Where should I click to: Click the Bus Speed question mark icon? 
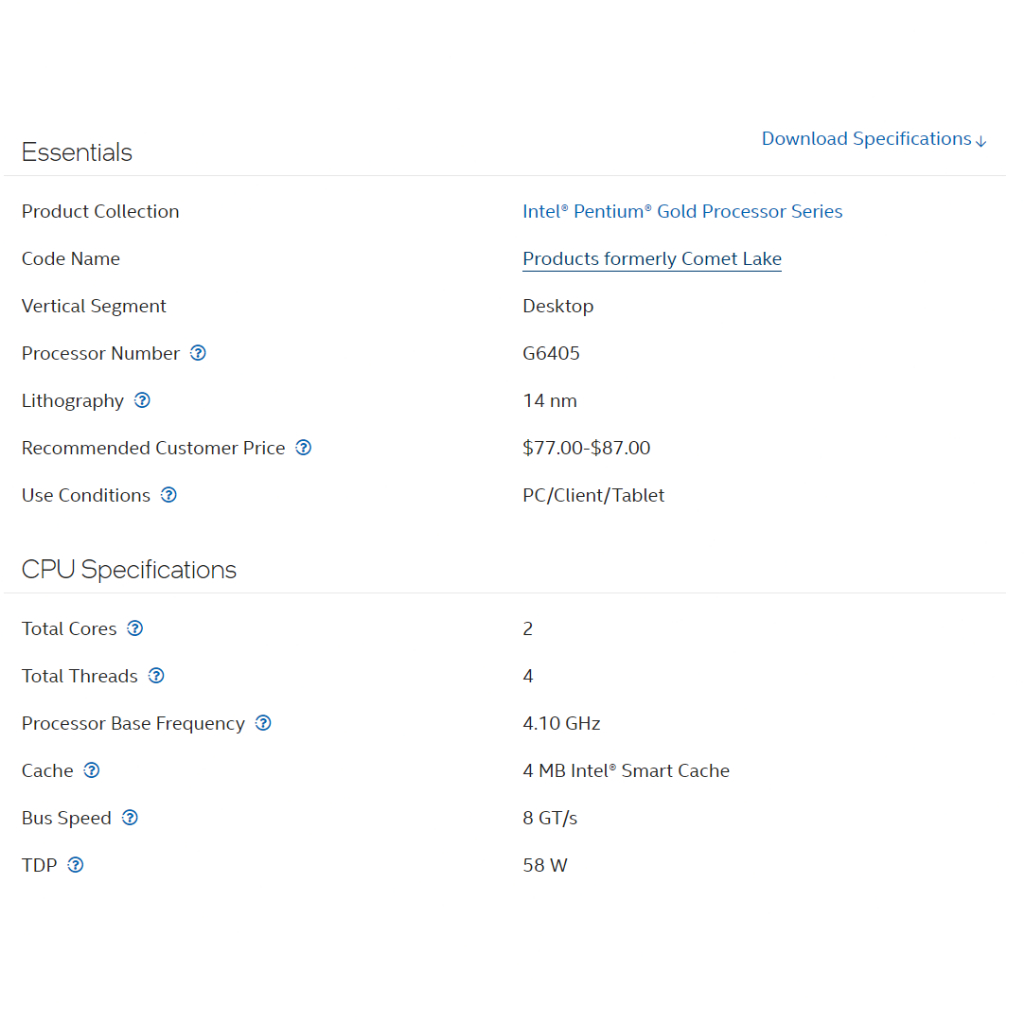(130, 818)
